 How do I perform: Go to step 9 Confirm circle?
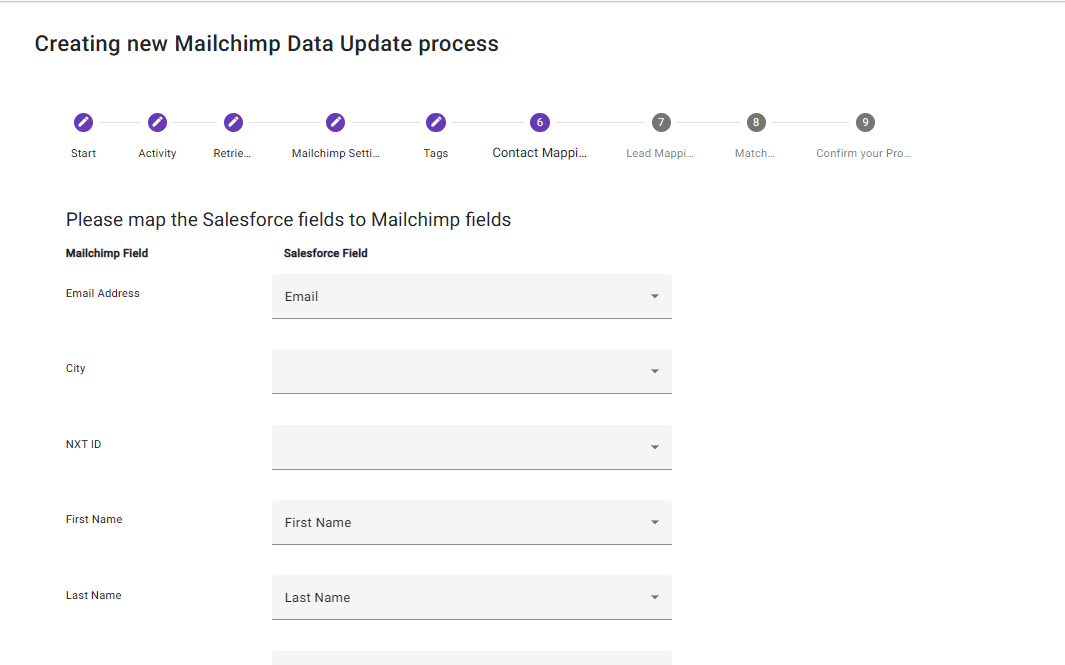[865, 122]
